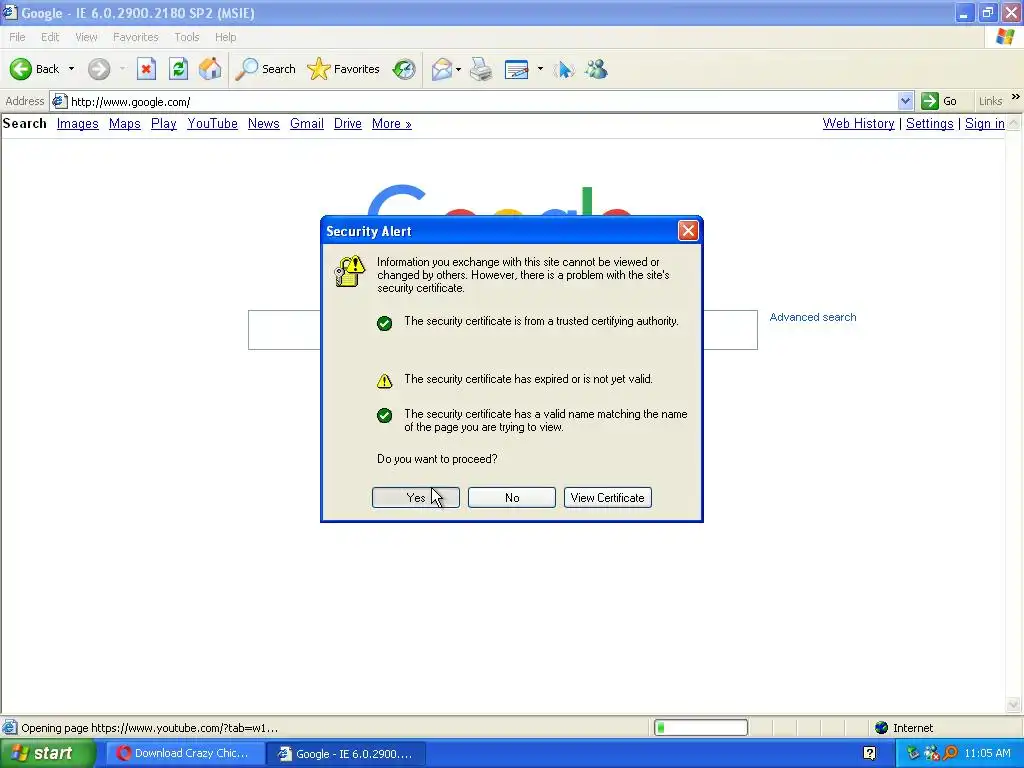Click the page loading progress bar
This screenshot has height=768, width=1024.
coord(701,728)
